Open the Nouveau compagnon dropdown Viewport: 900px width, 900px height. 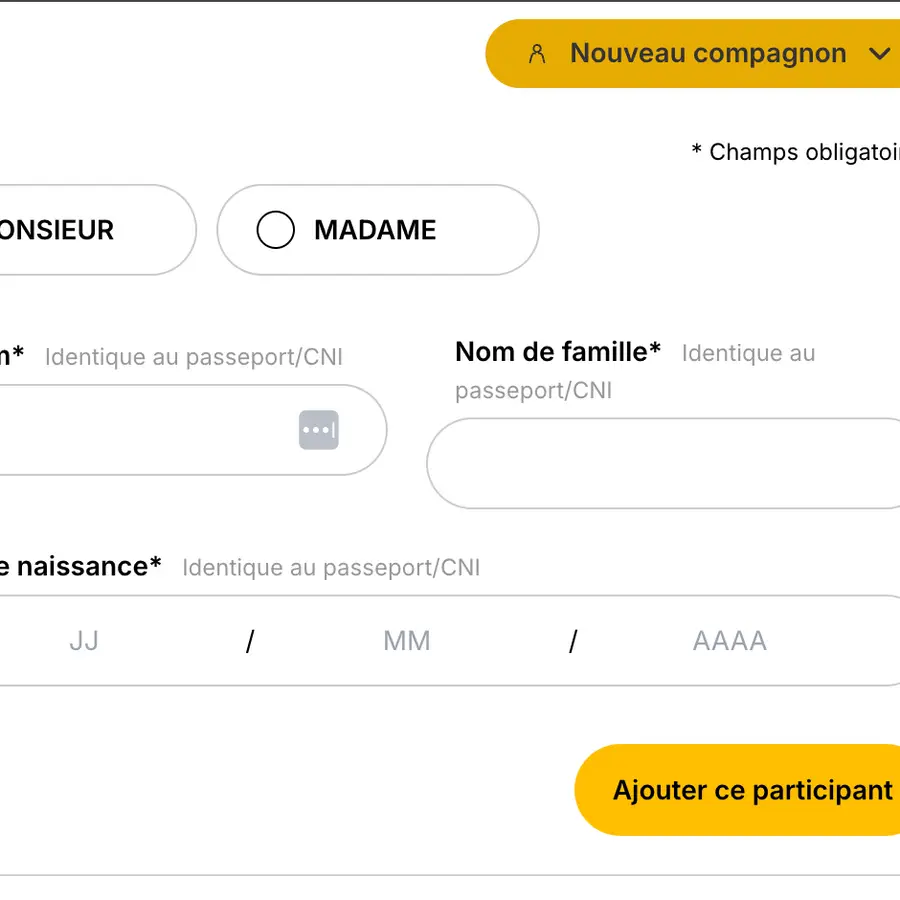(706, 54)
